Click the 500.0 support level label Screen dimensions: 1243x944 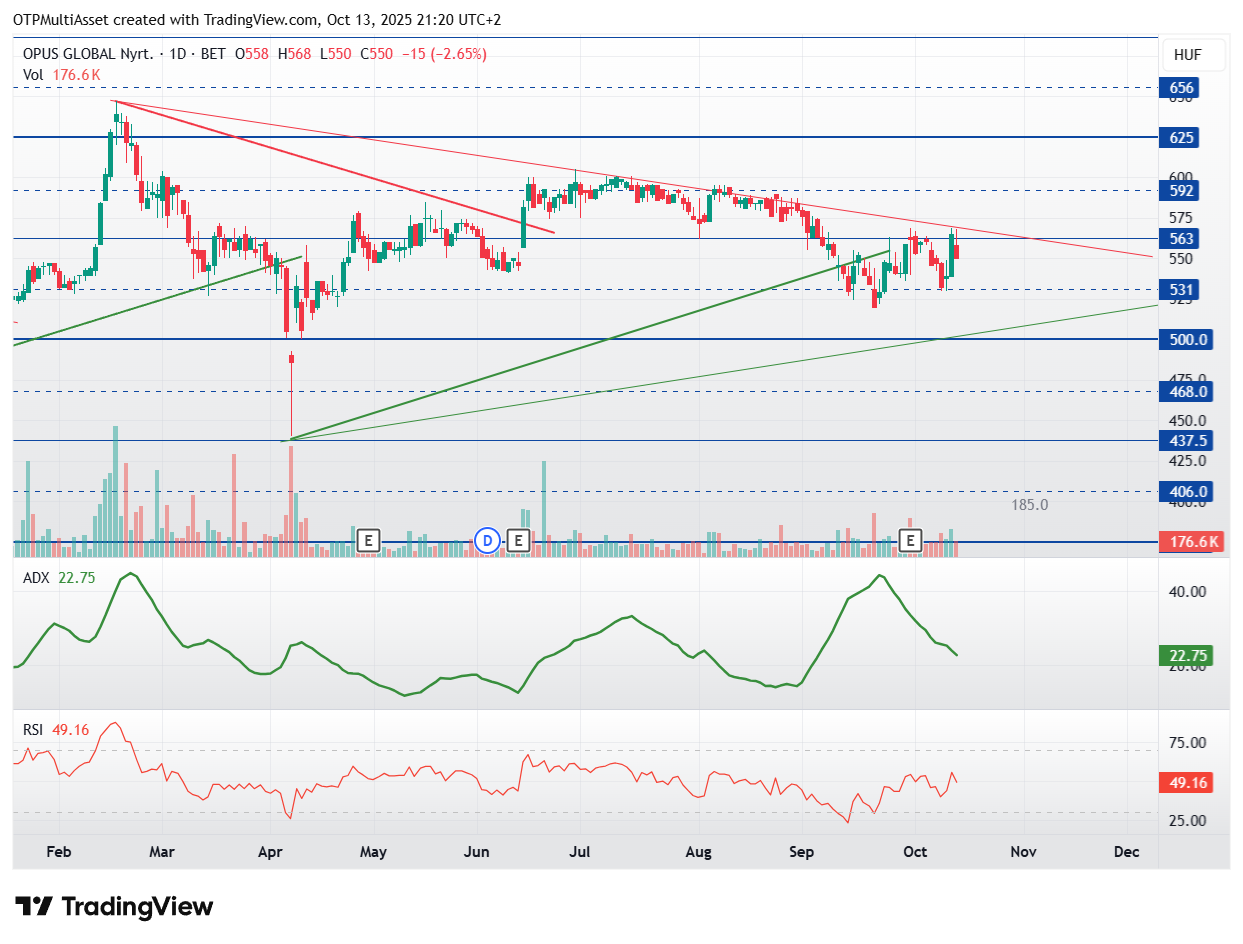click(1188, 340)
